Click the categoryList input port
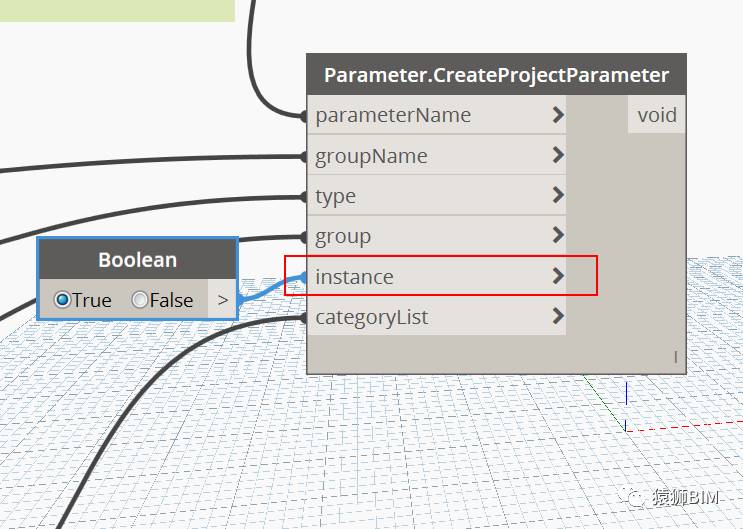The width and height of the screenshot is (743, 529). [x=436, y=316]
